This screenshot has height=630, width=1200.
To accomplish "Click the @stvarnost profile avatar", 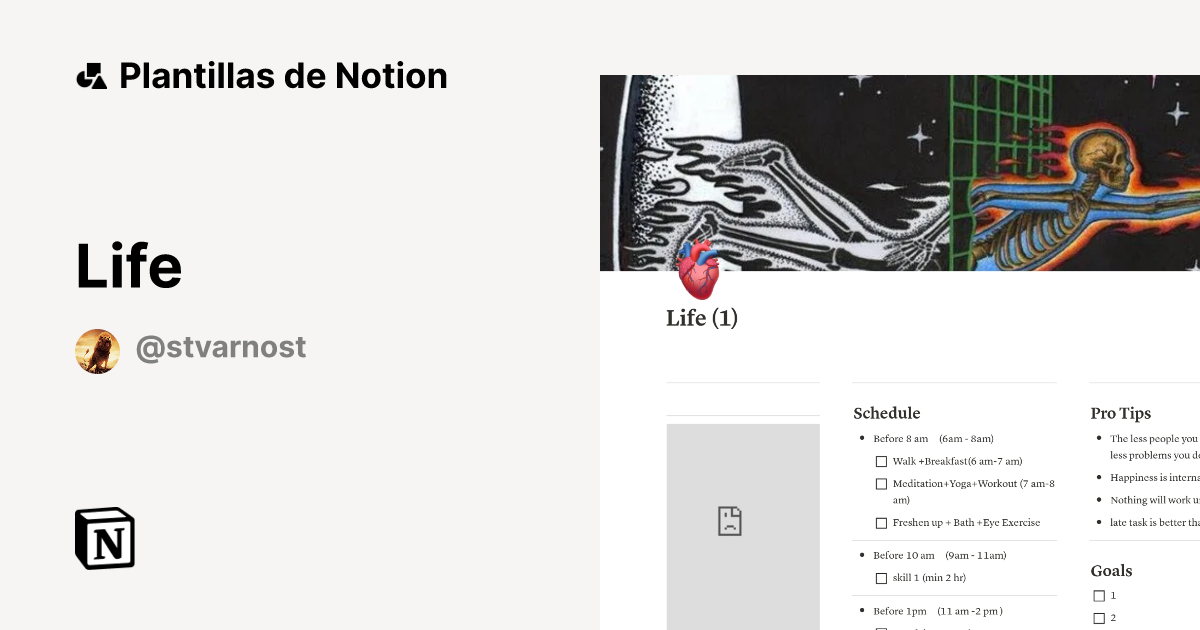I will 97,350.
